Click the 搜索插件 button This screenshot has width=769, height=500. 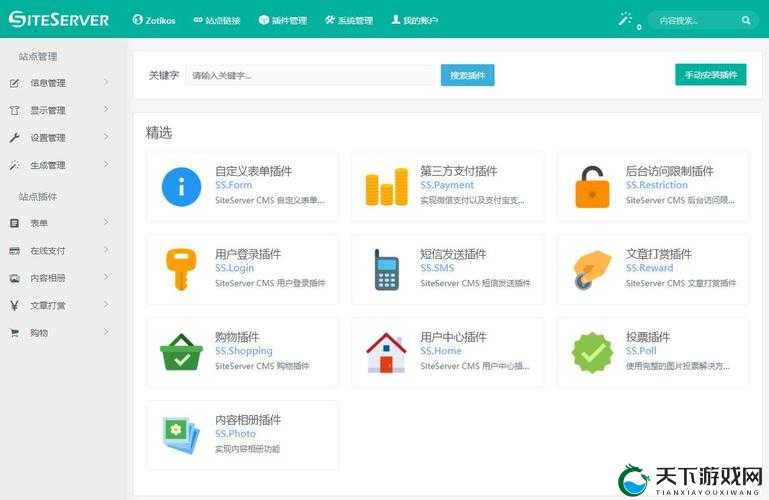coord(467,75)
